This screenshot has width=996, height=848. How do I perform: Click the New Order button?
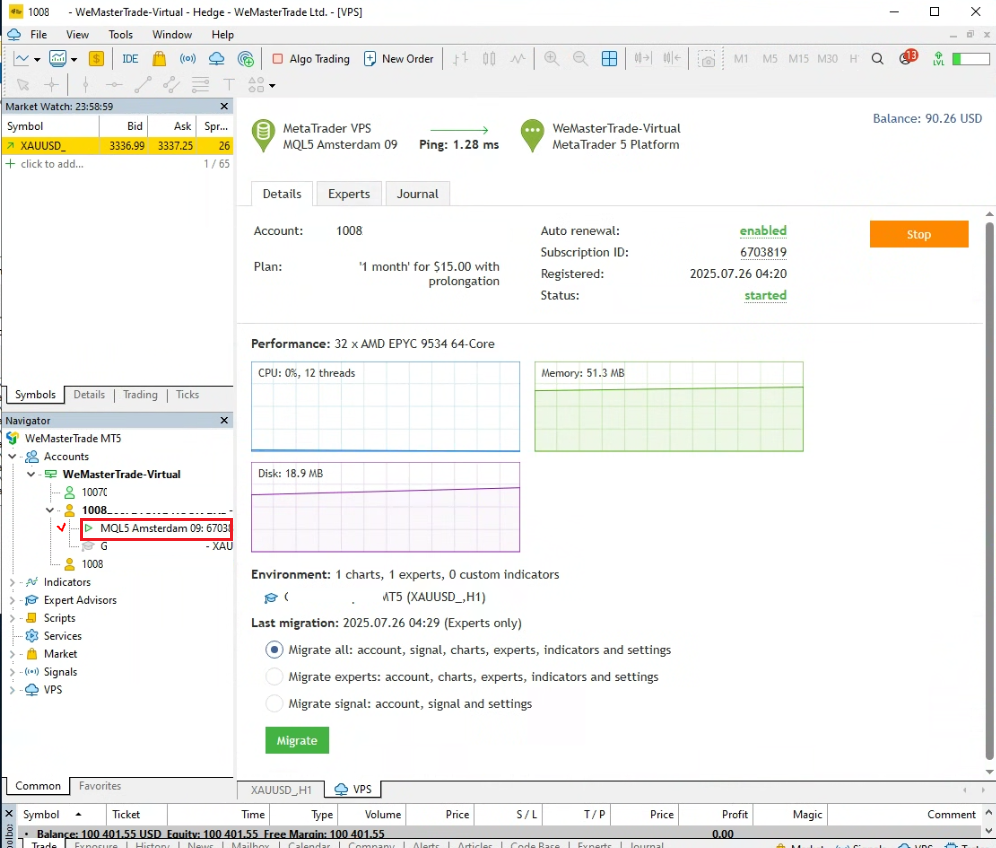[x=398, y=59]
